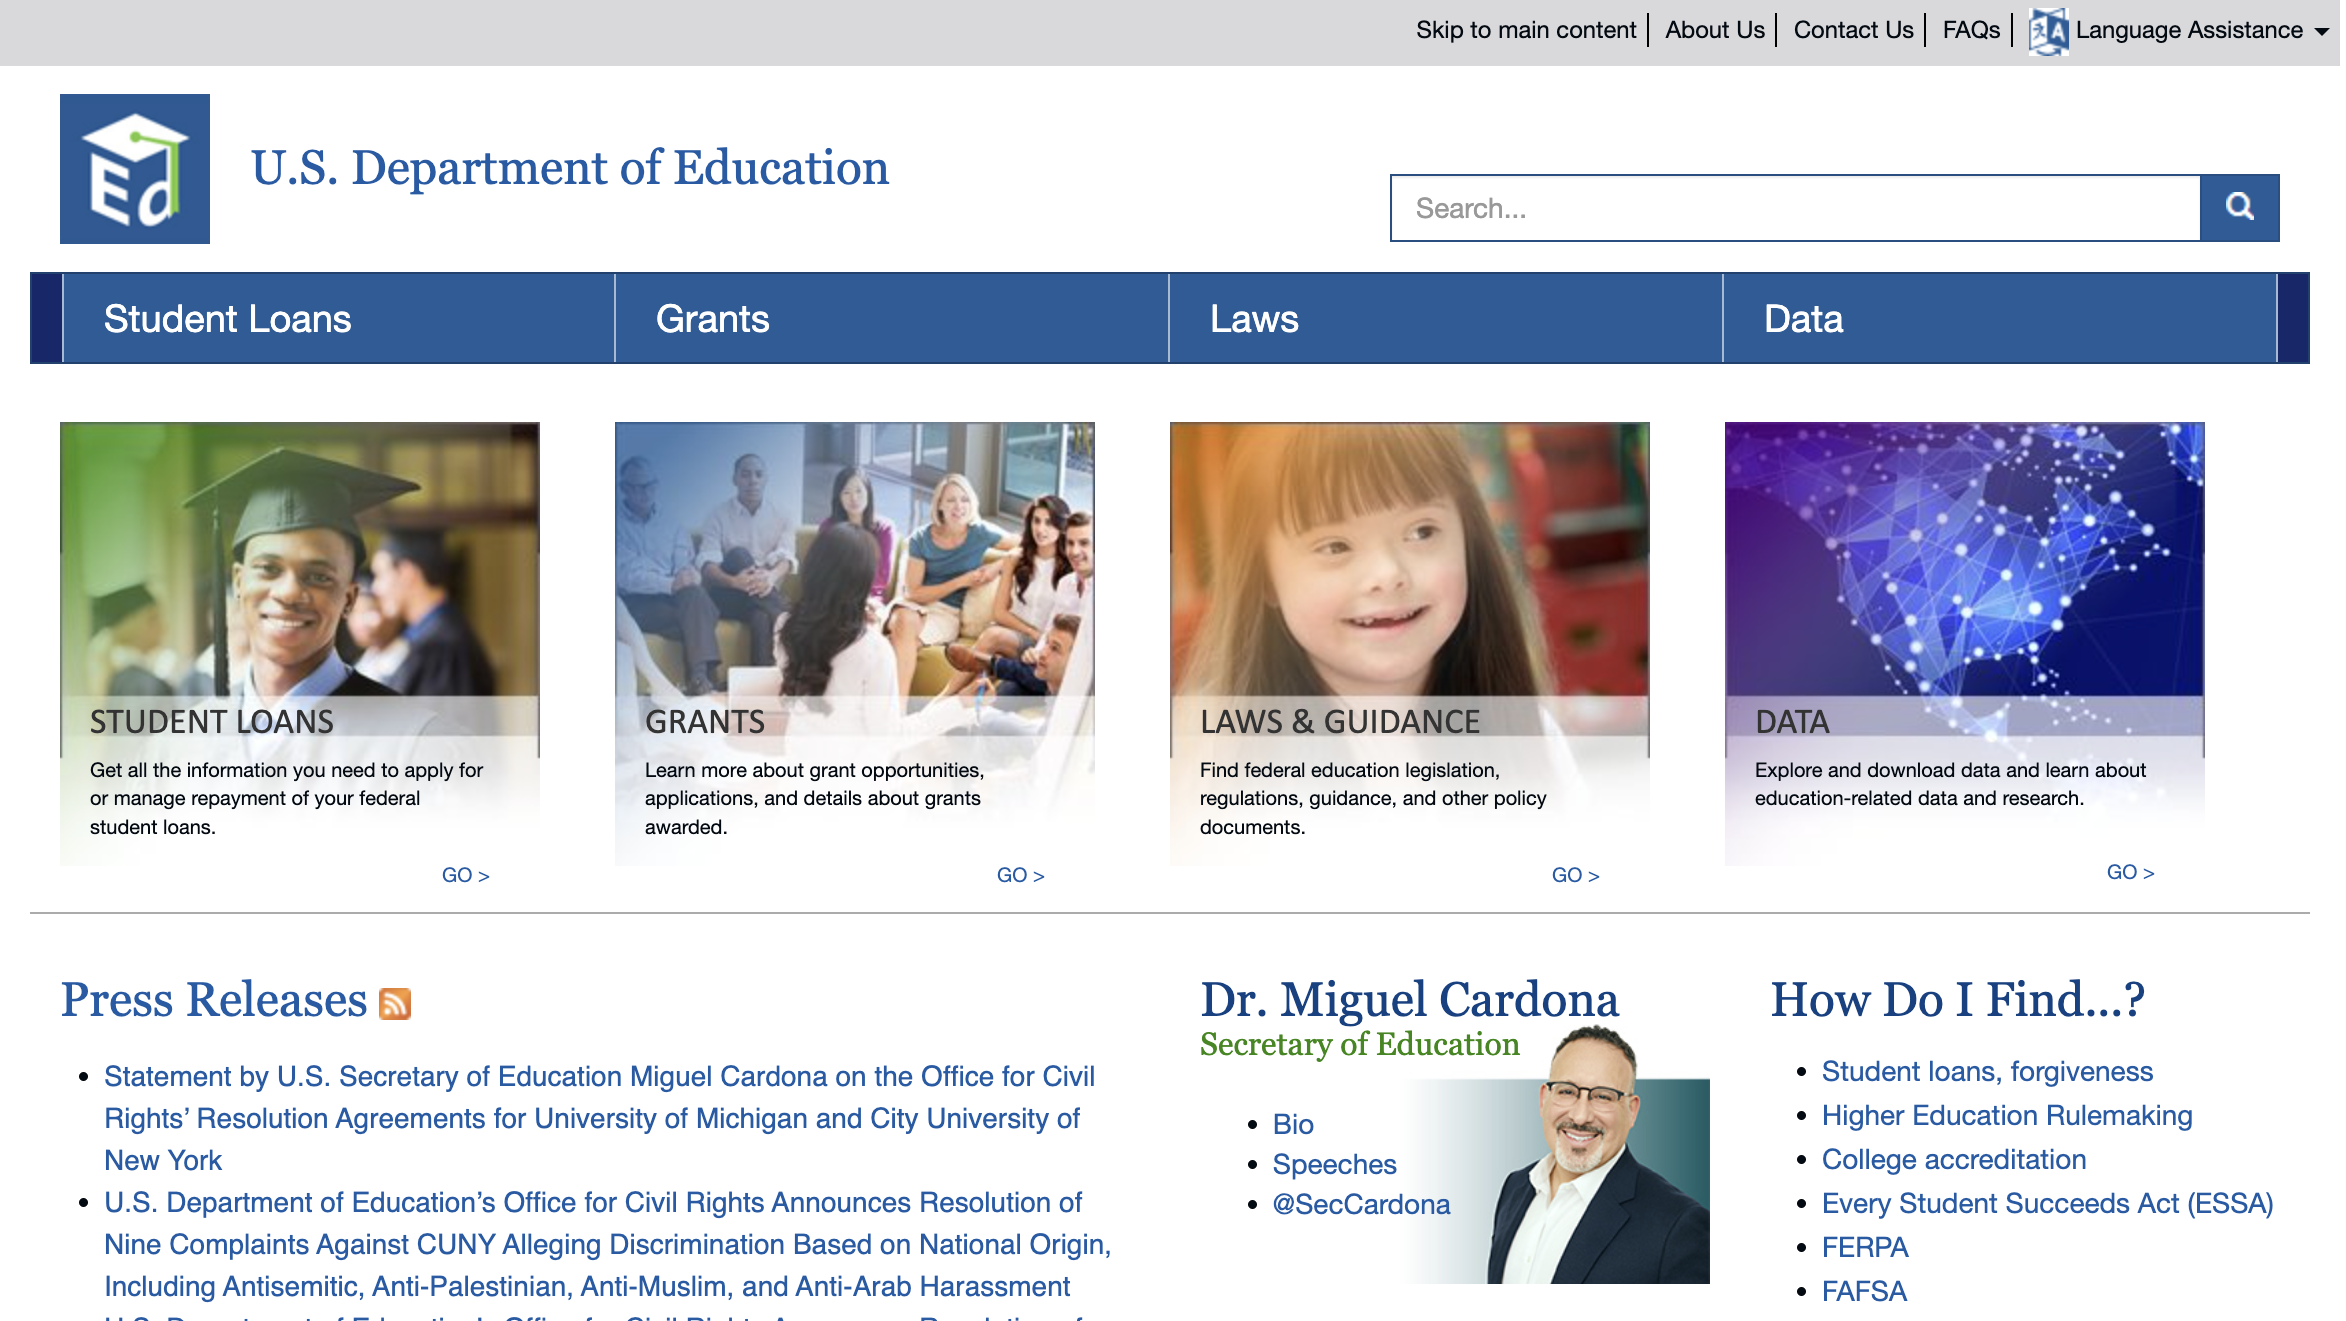Follow the GO link under Grants
Viewport: 2346px width, 1321px height.
1020,875
